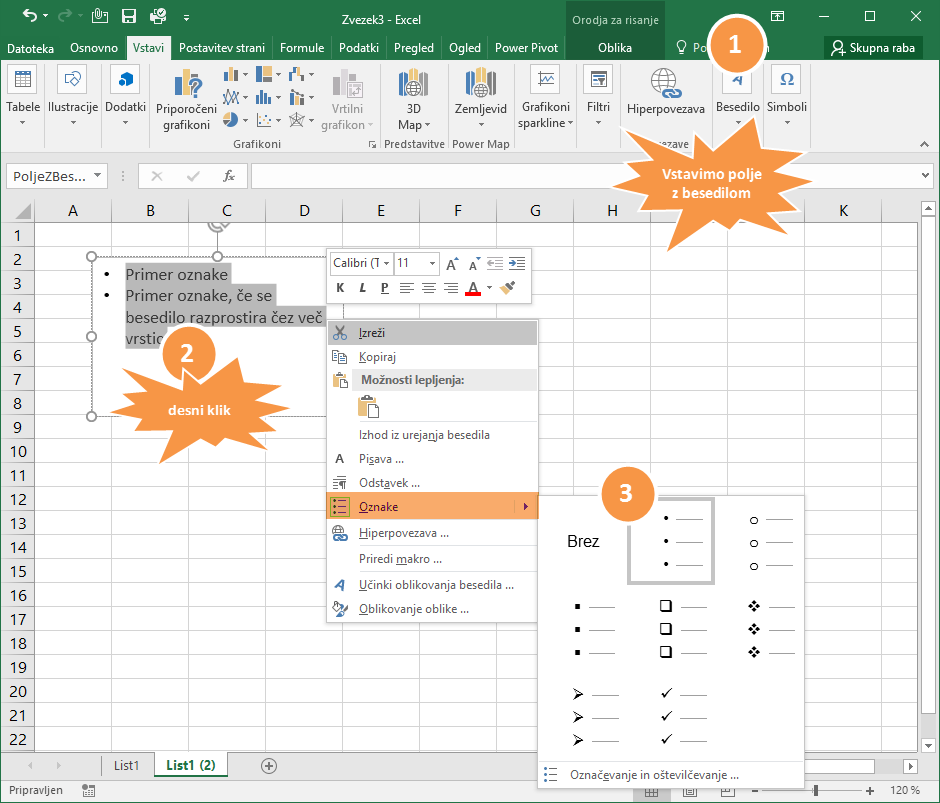The height and width of the screenshot is (803, 940).
Task: Select the filled round bullet style
Action: coord(671,541)
